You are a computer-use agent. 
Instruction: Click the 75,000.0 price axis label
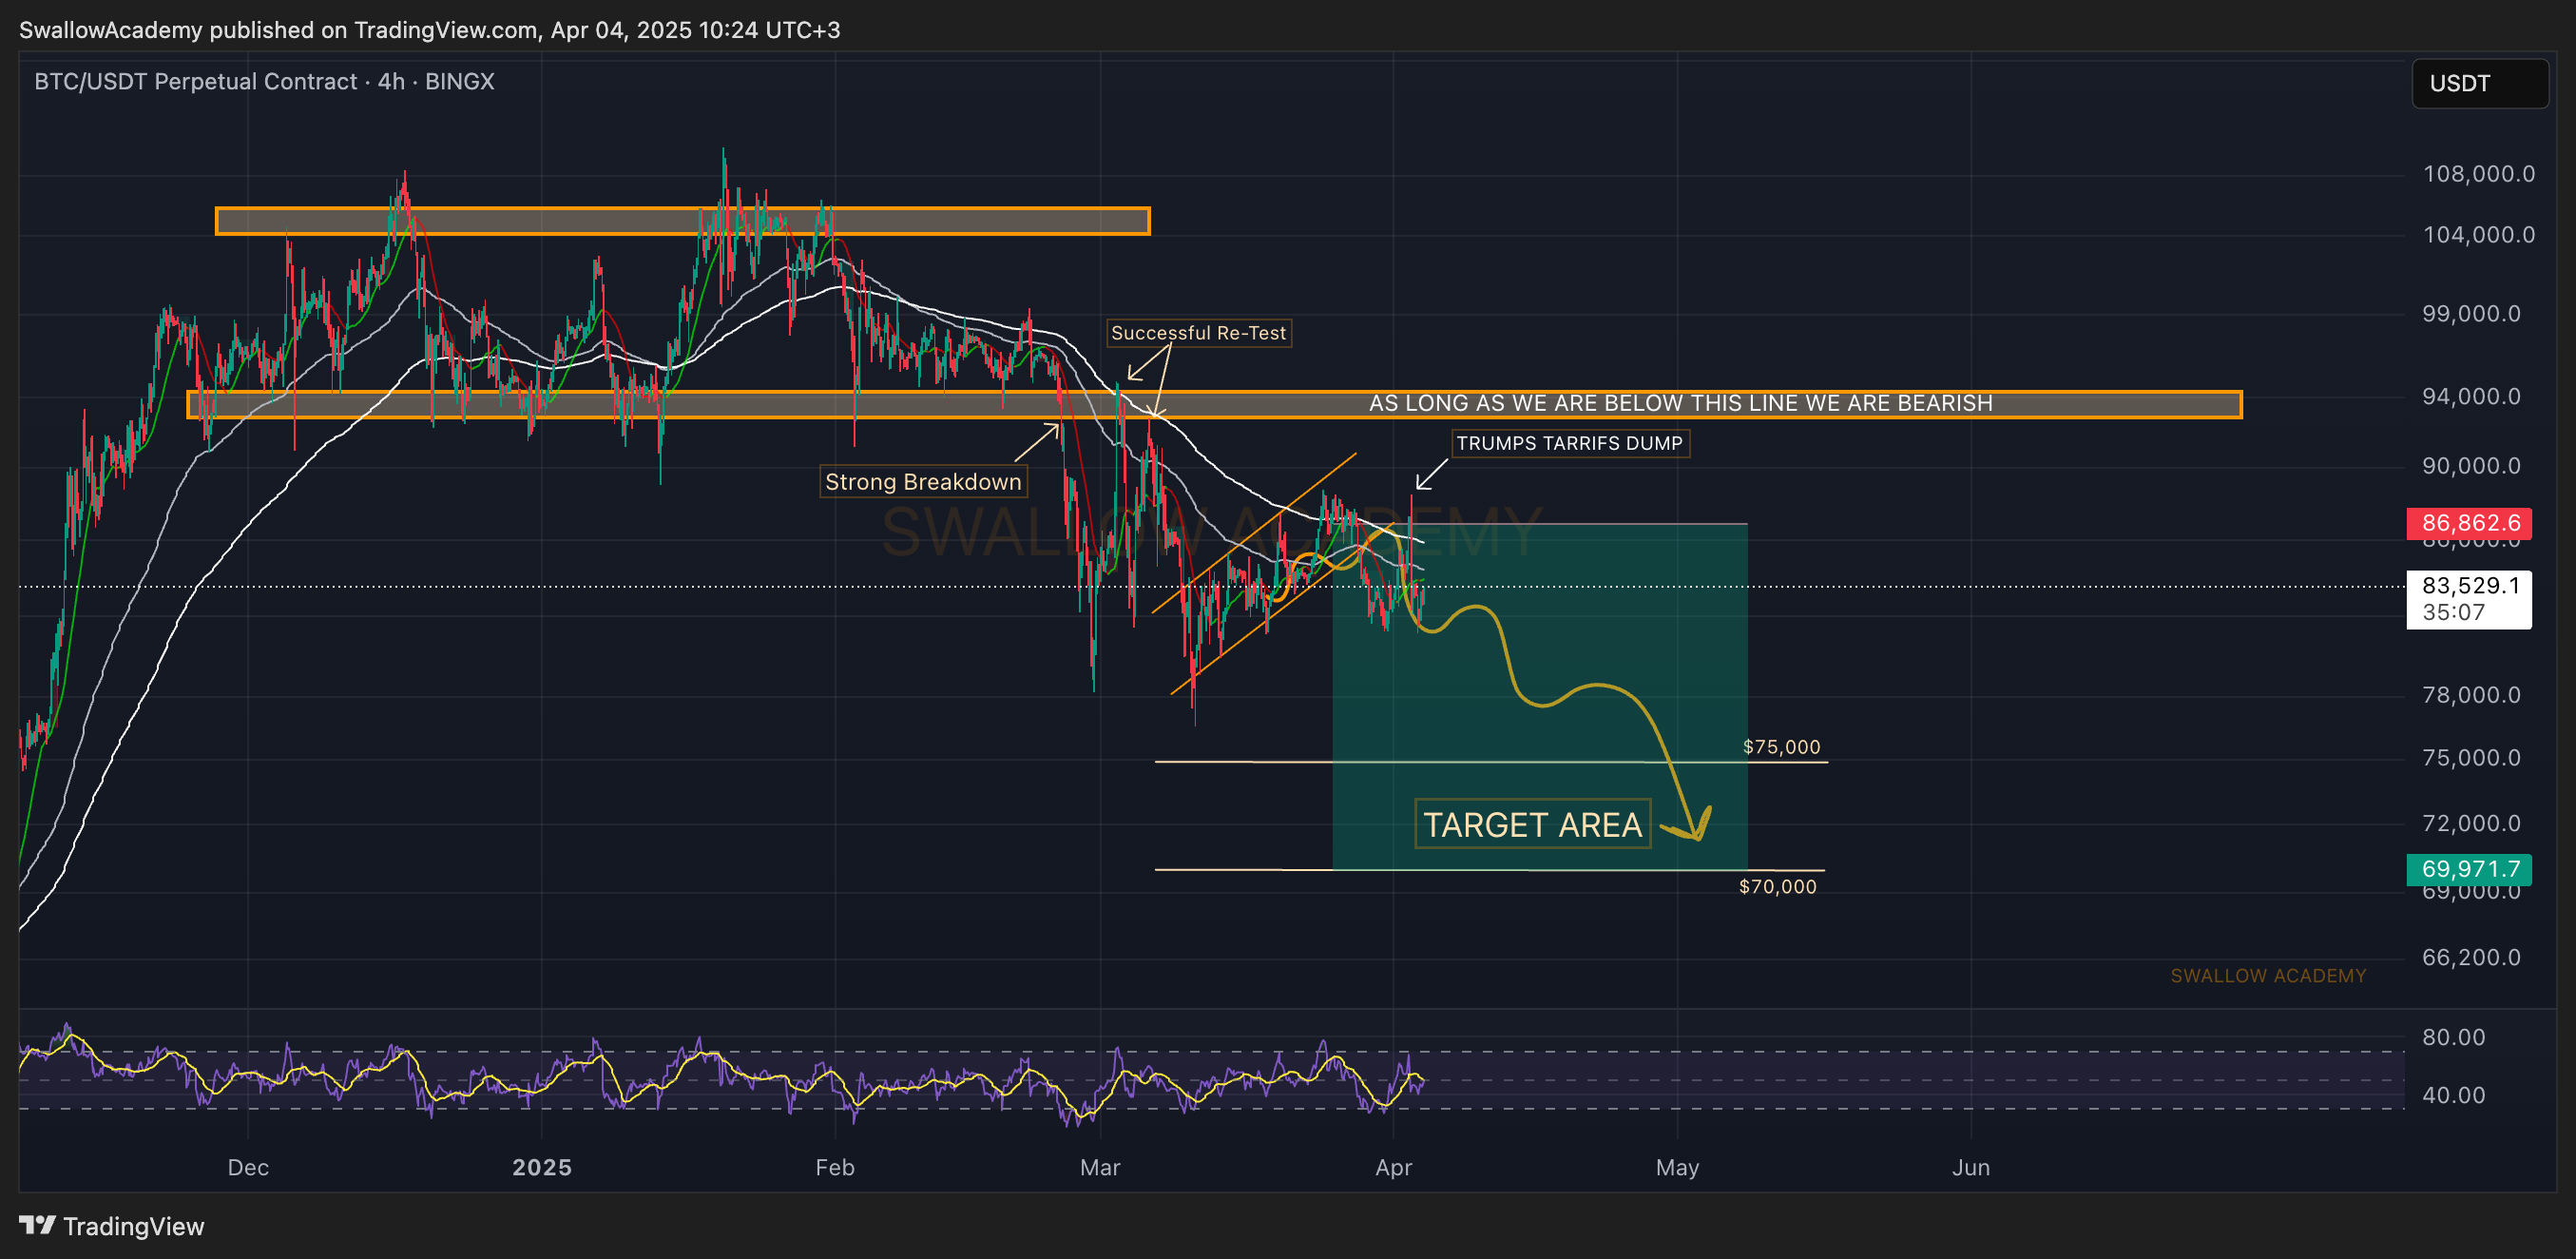click(2471, 758)
